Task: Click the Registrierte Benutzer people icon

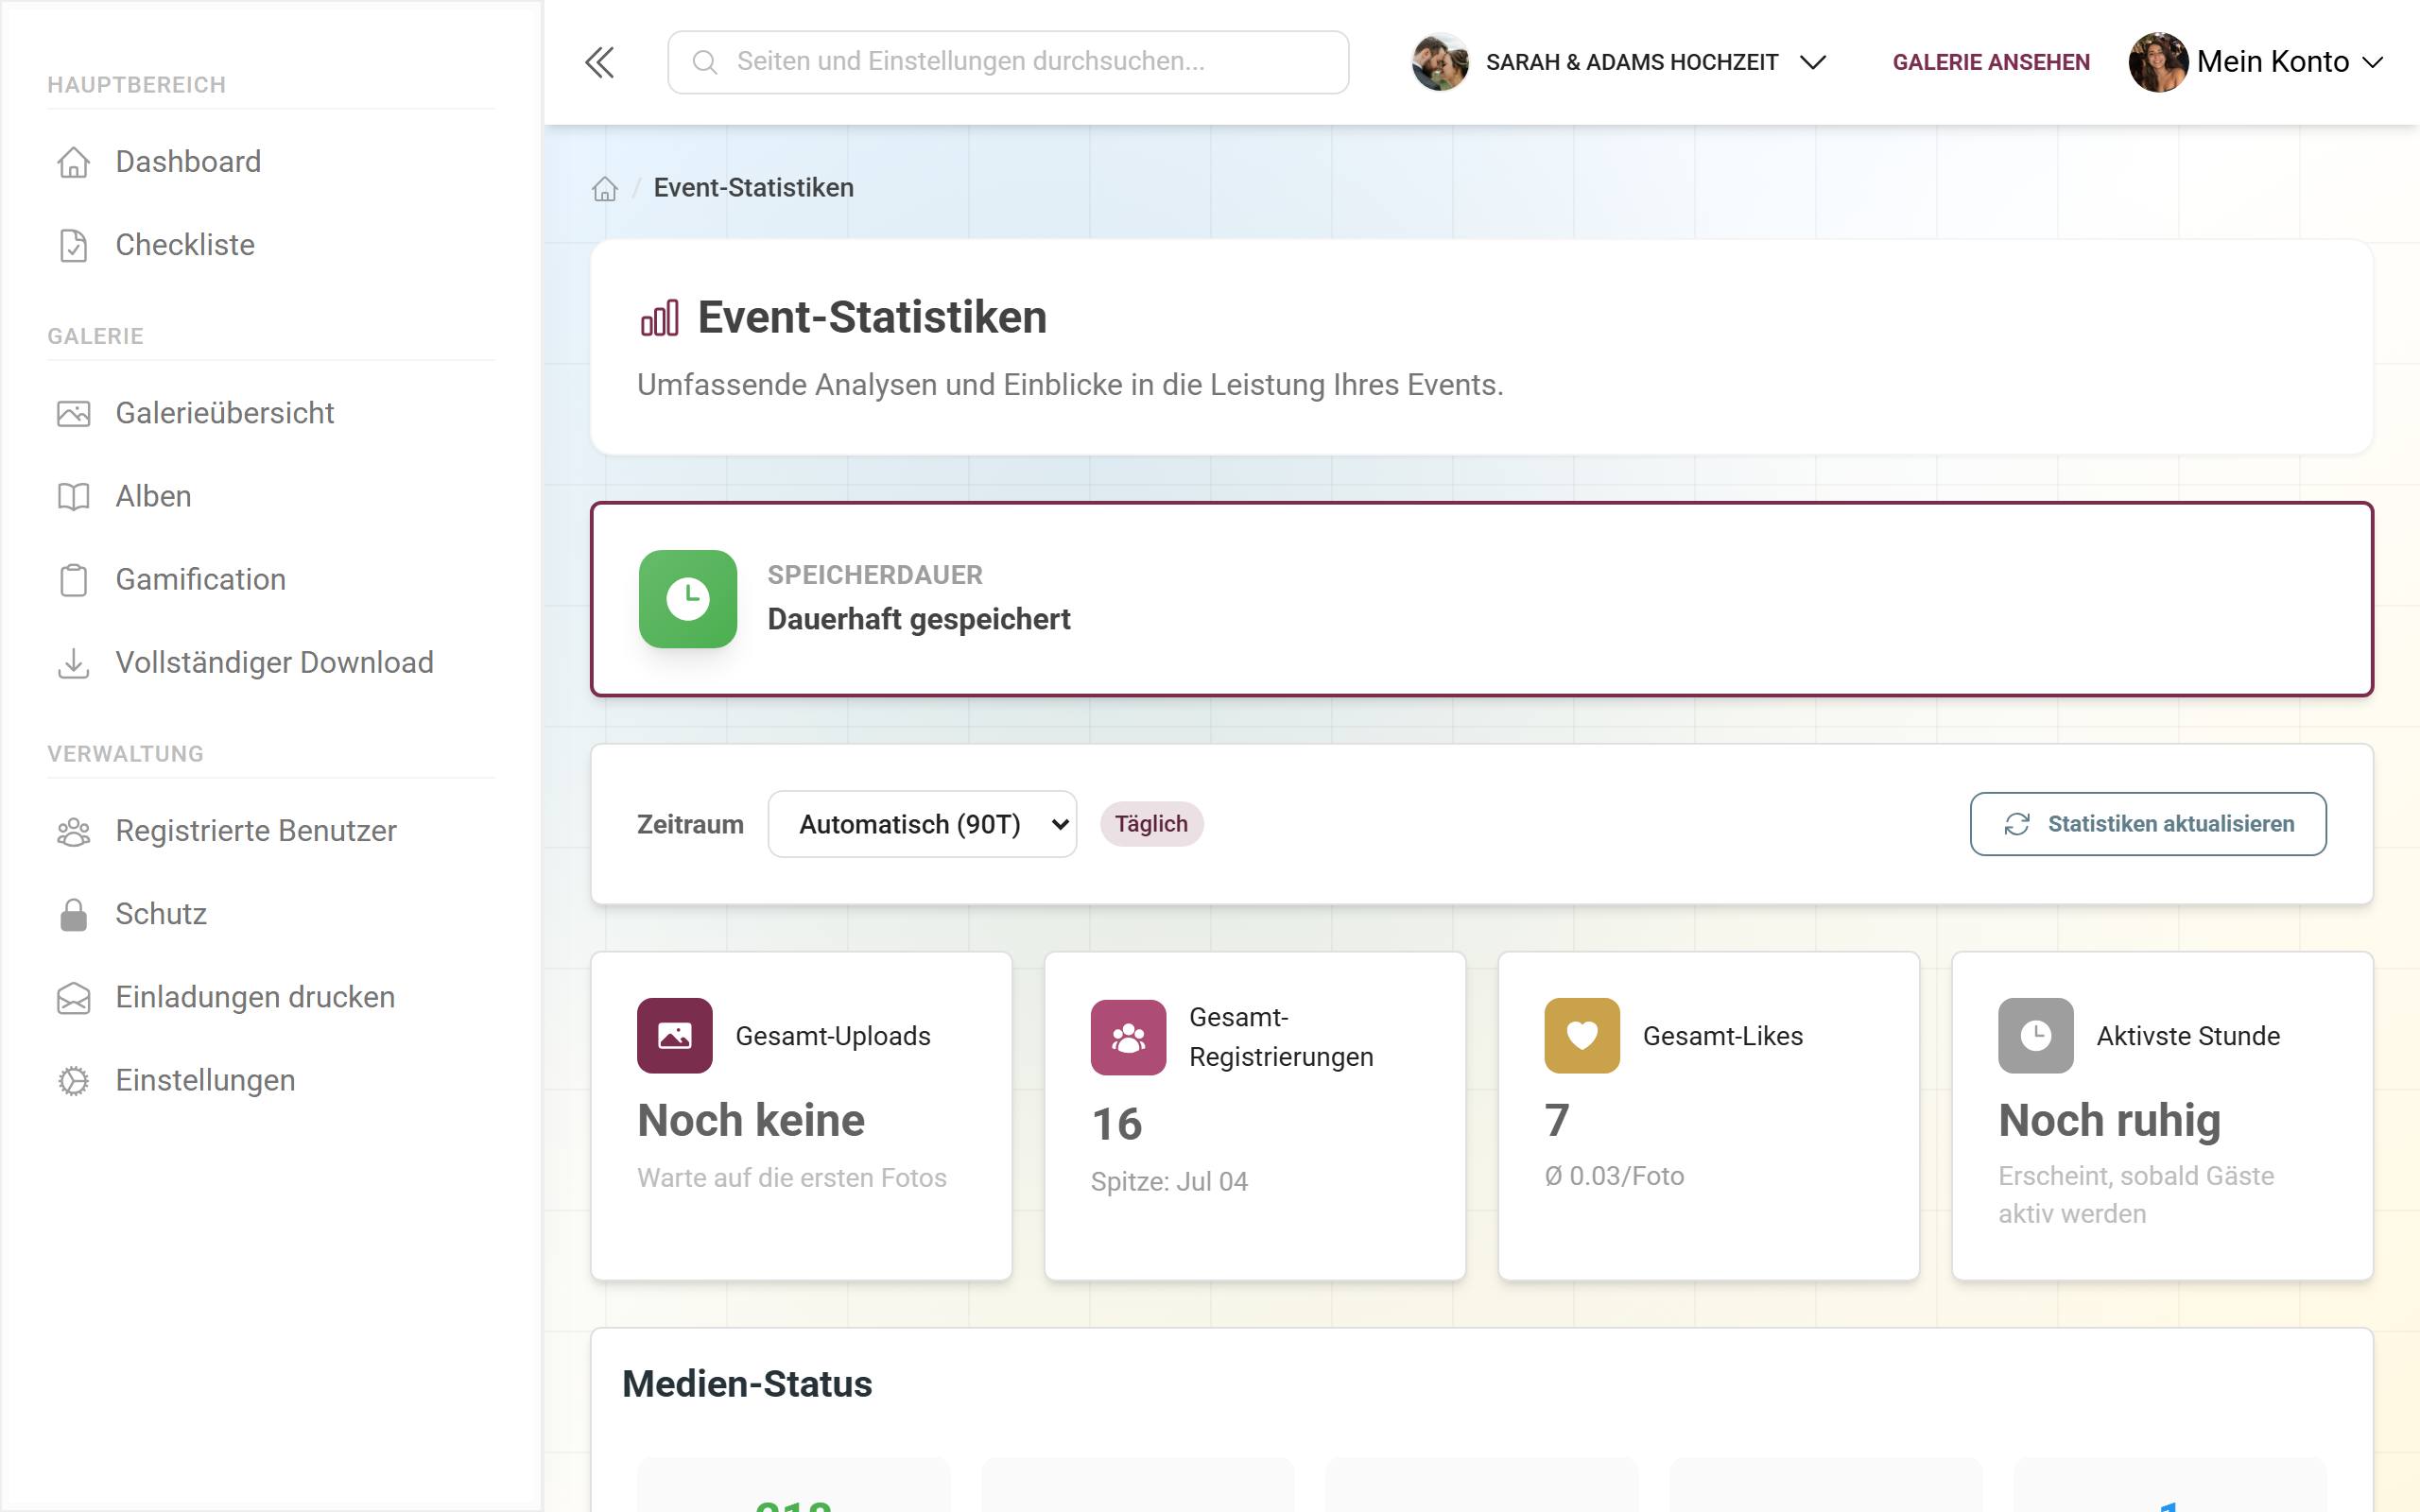Action: pyautogui.click(x=74, y=831)
